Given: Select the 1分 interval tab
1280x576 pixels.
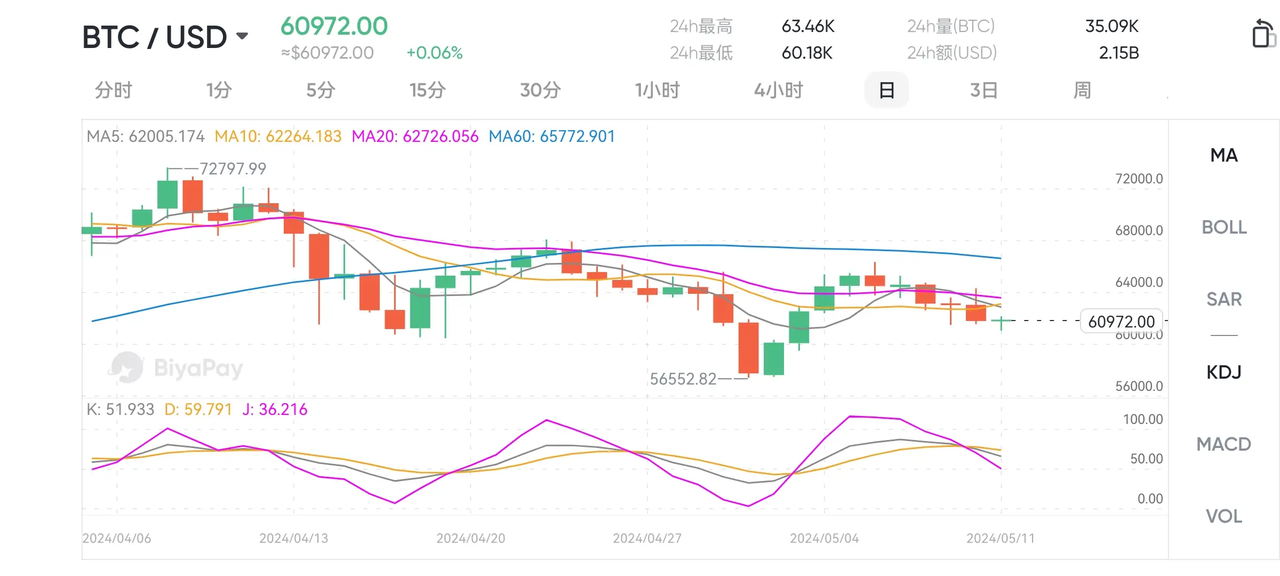Looking at the screenshot, I should [219, 90].
